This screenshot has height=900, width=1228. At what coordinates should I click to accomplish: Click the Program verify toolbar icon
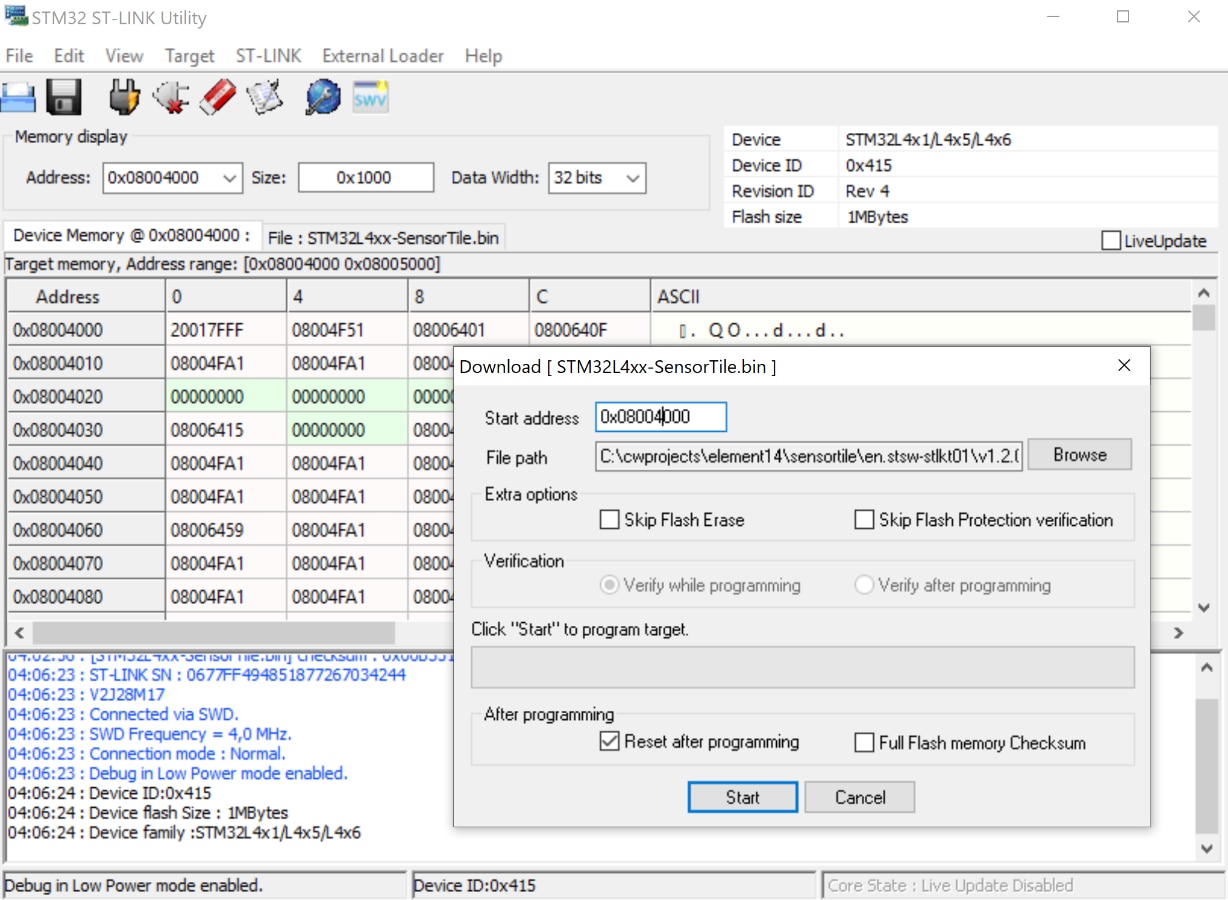coord(265,98)
